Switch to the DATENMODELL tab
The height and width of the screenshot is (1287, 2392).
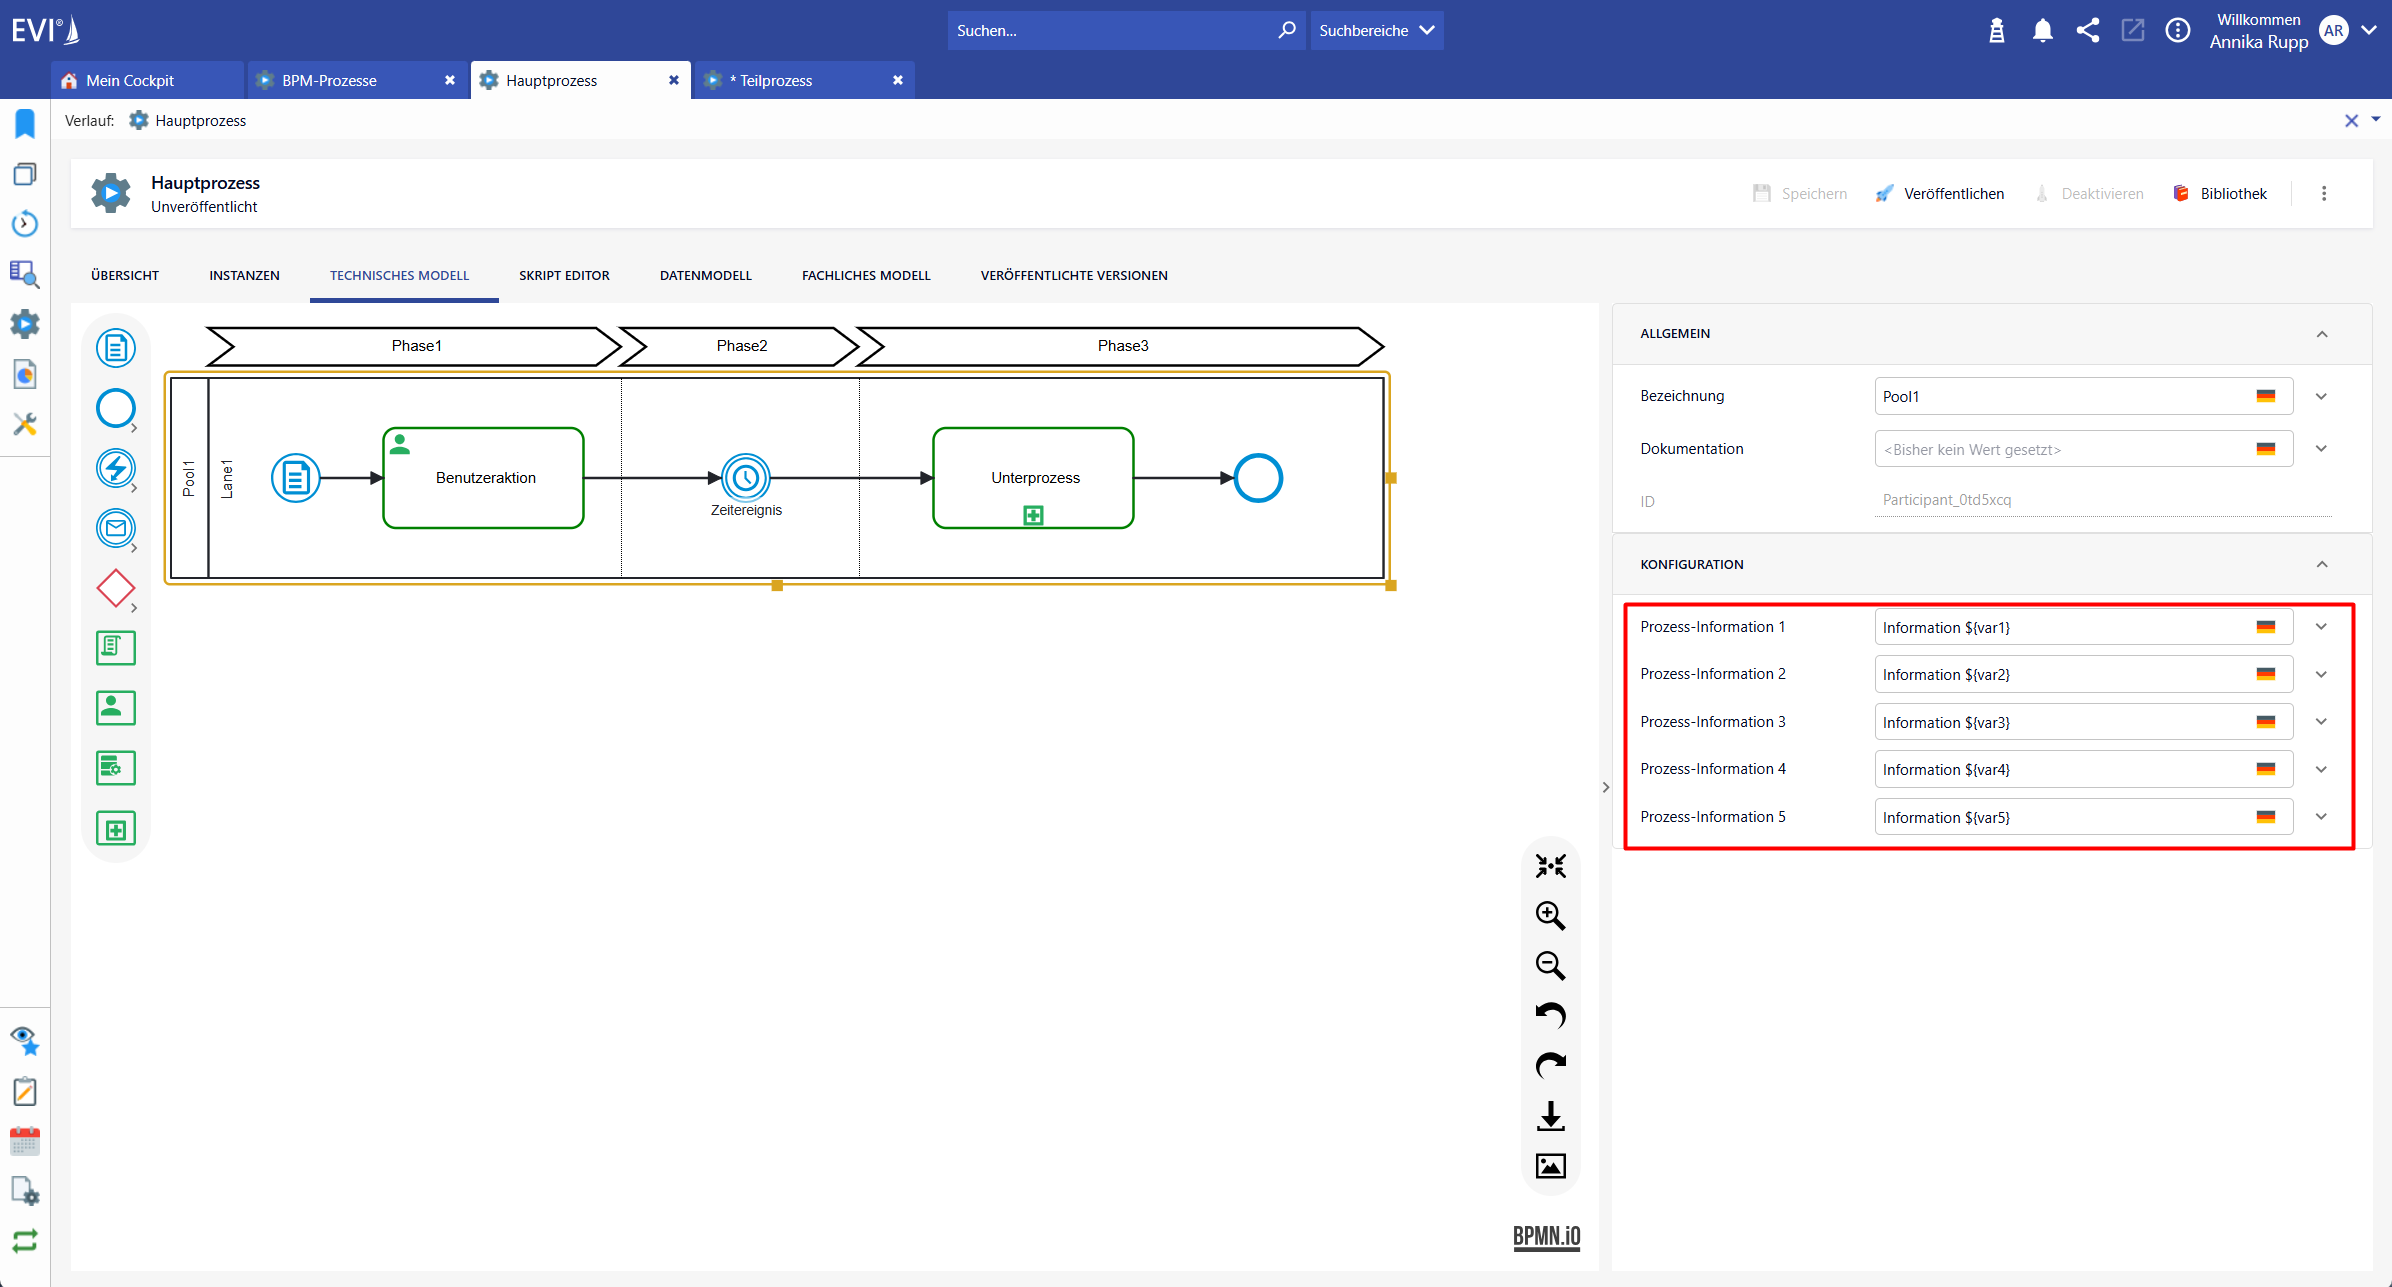[705, 275]
